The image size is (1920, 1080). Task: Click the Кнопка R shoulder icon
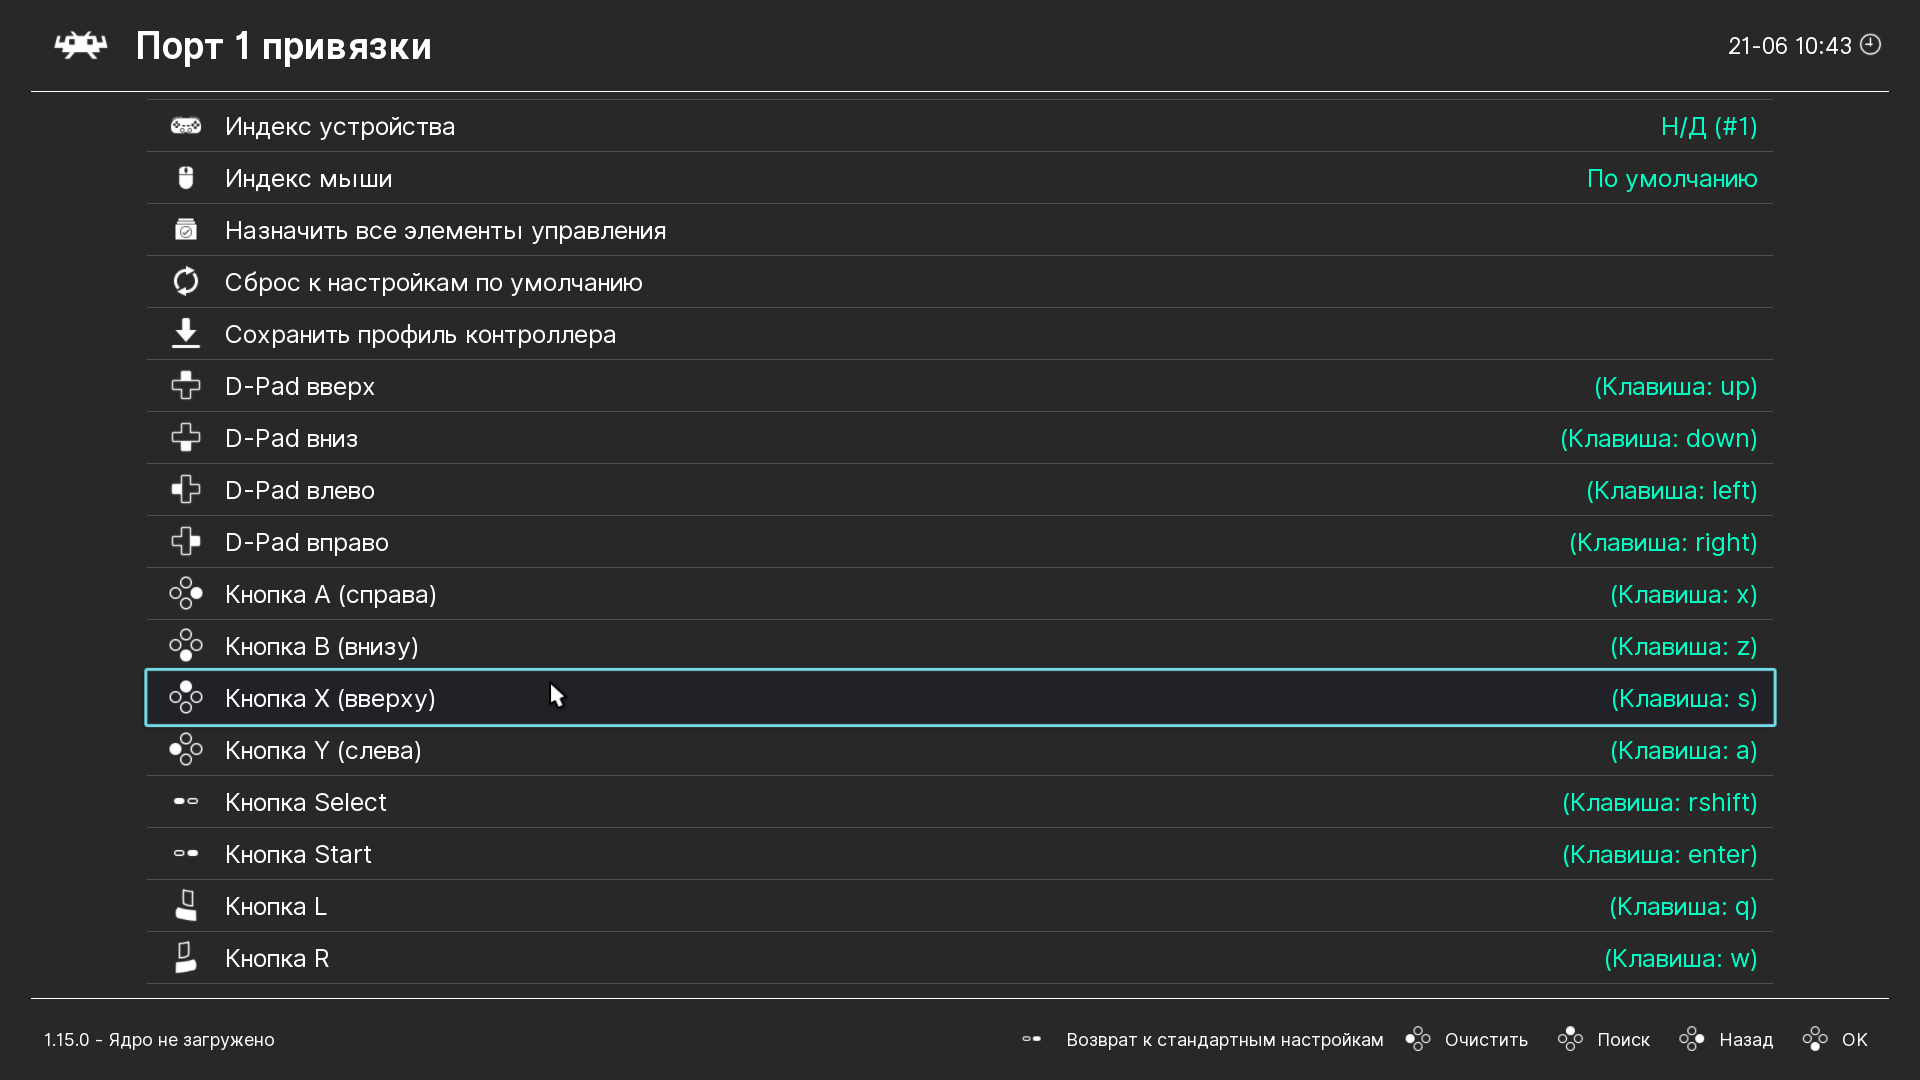[x=185, y=958]
